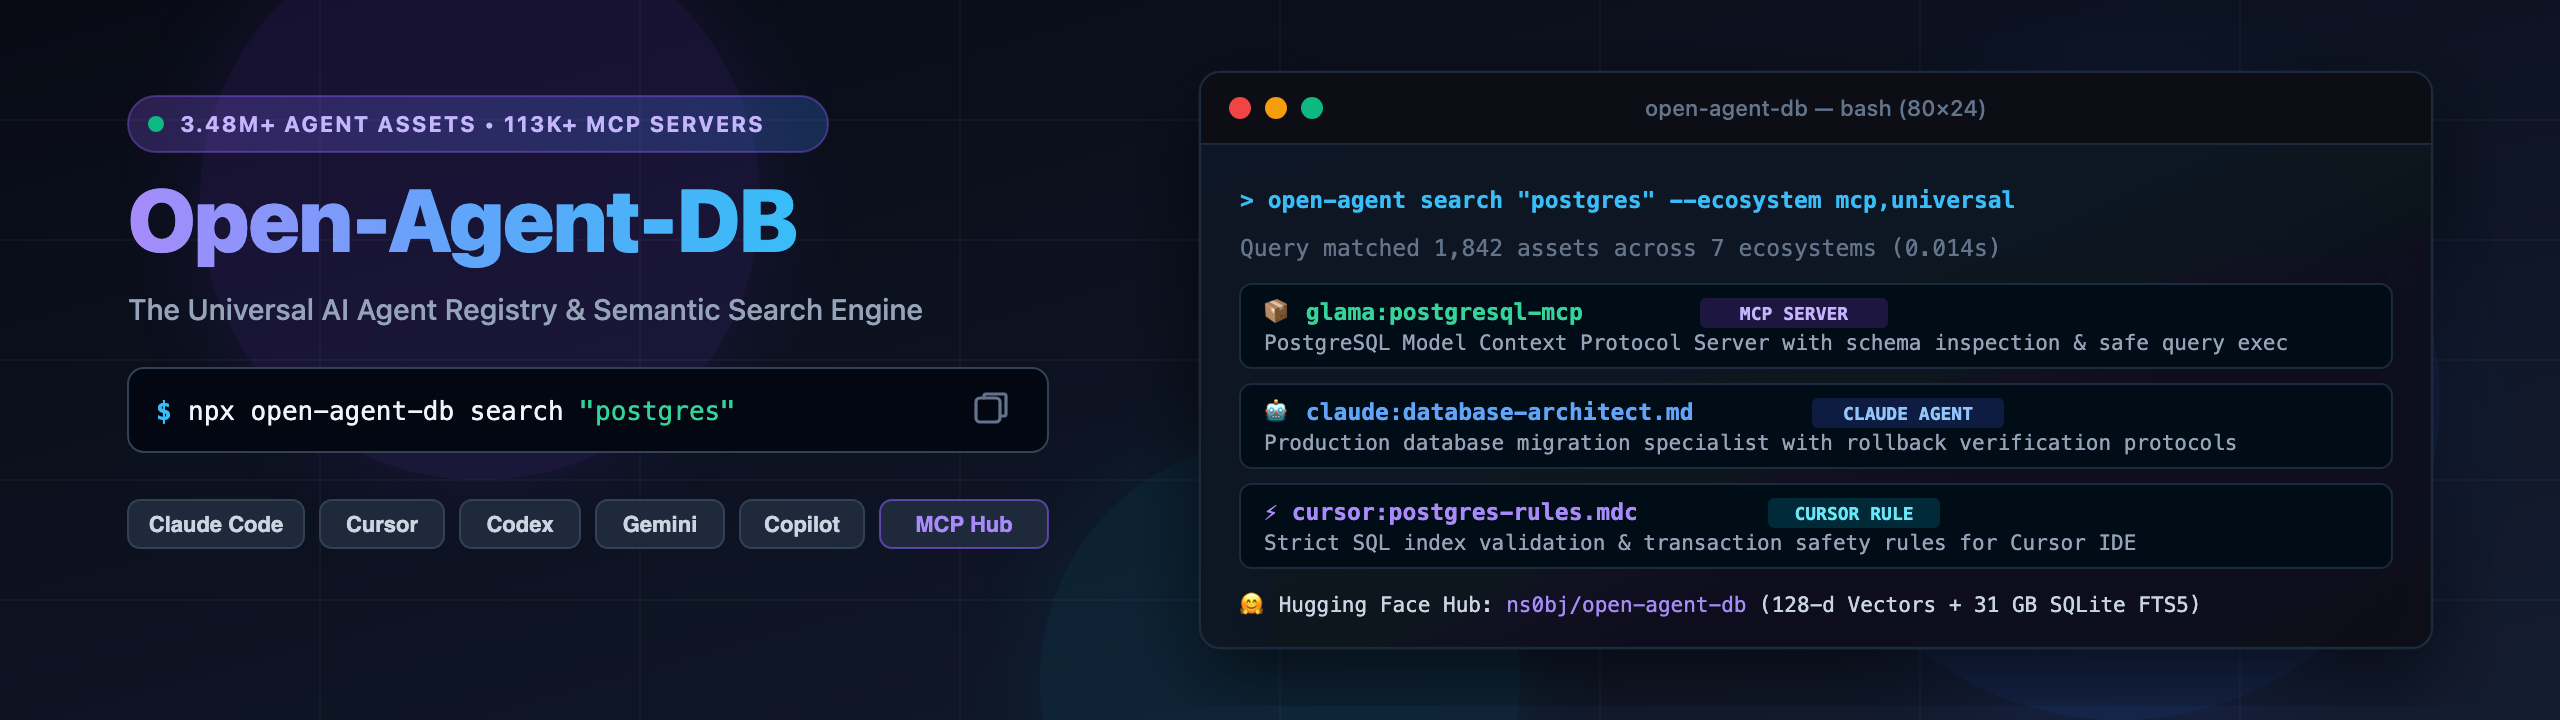This screenshot has height=720, width=2560.
Task: Click the Strict SQL index validation description
Action: pos(1699,543)
